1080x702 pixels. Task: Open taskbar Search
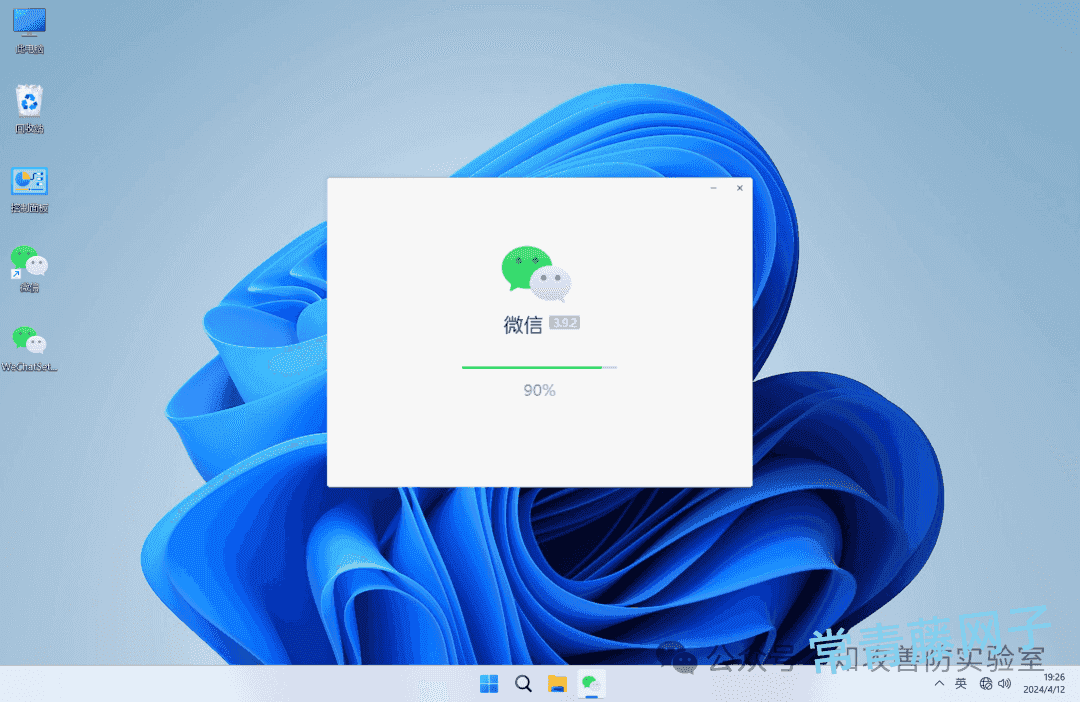[x=523, y=683]
